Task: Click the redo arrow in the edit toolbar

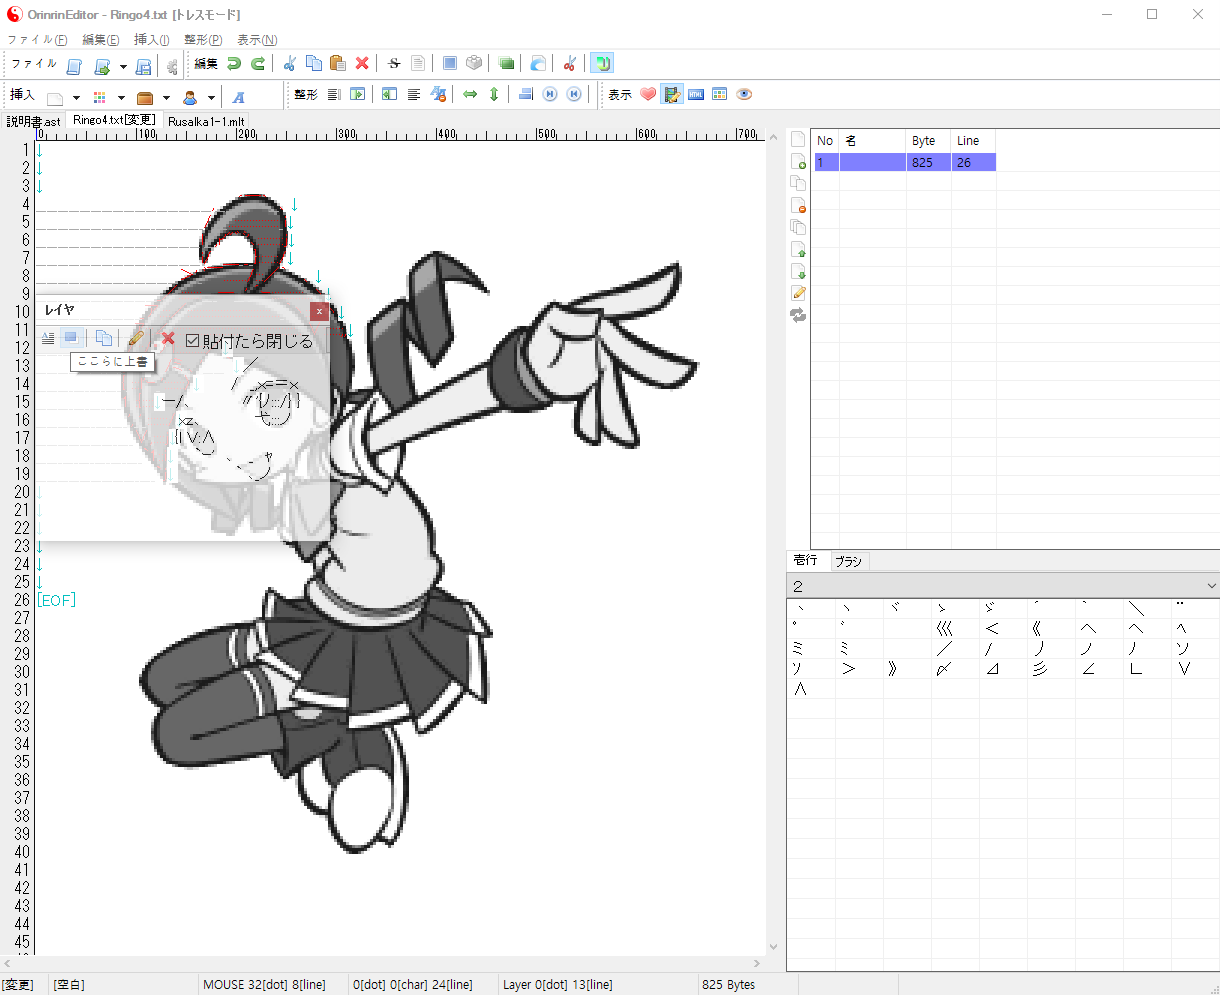Action: click(258, 63)
